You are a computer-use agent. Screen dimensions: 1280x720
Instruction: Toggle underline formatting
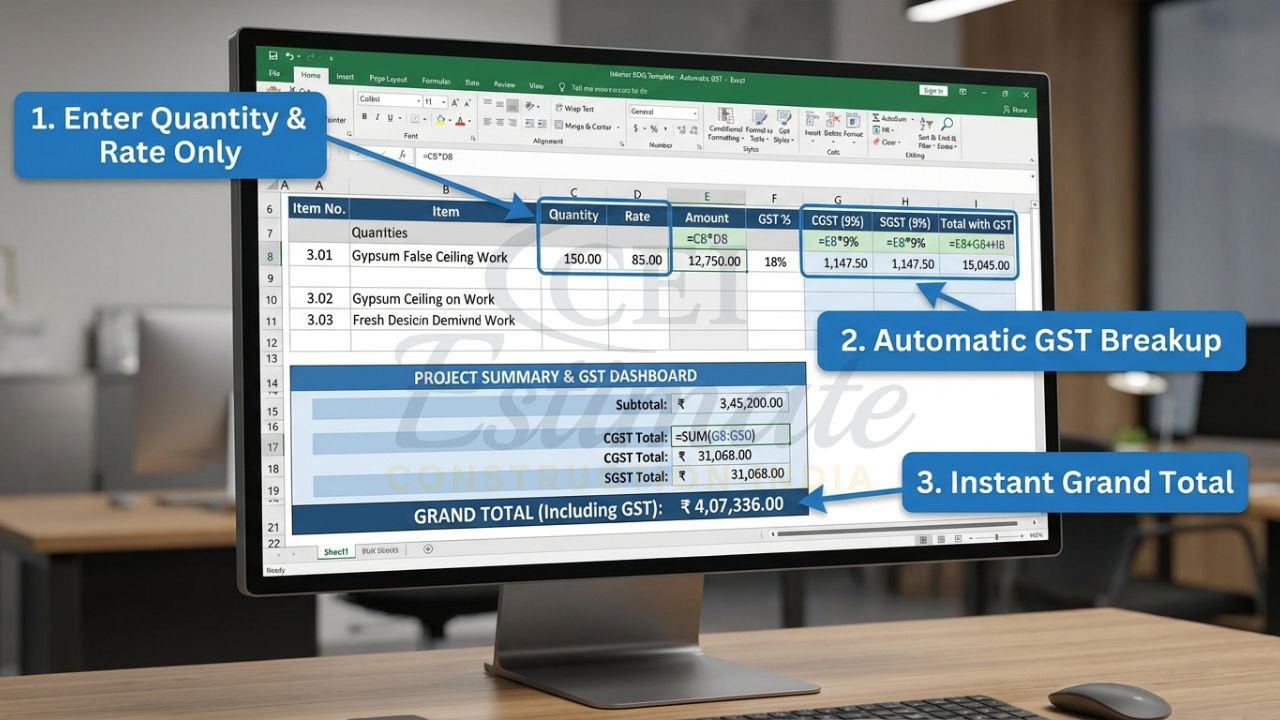390,116
